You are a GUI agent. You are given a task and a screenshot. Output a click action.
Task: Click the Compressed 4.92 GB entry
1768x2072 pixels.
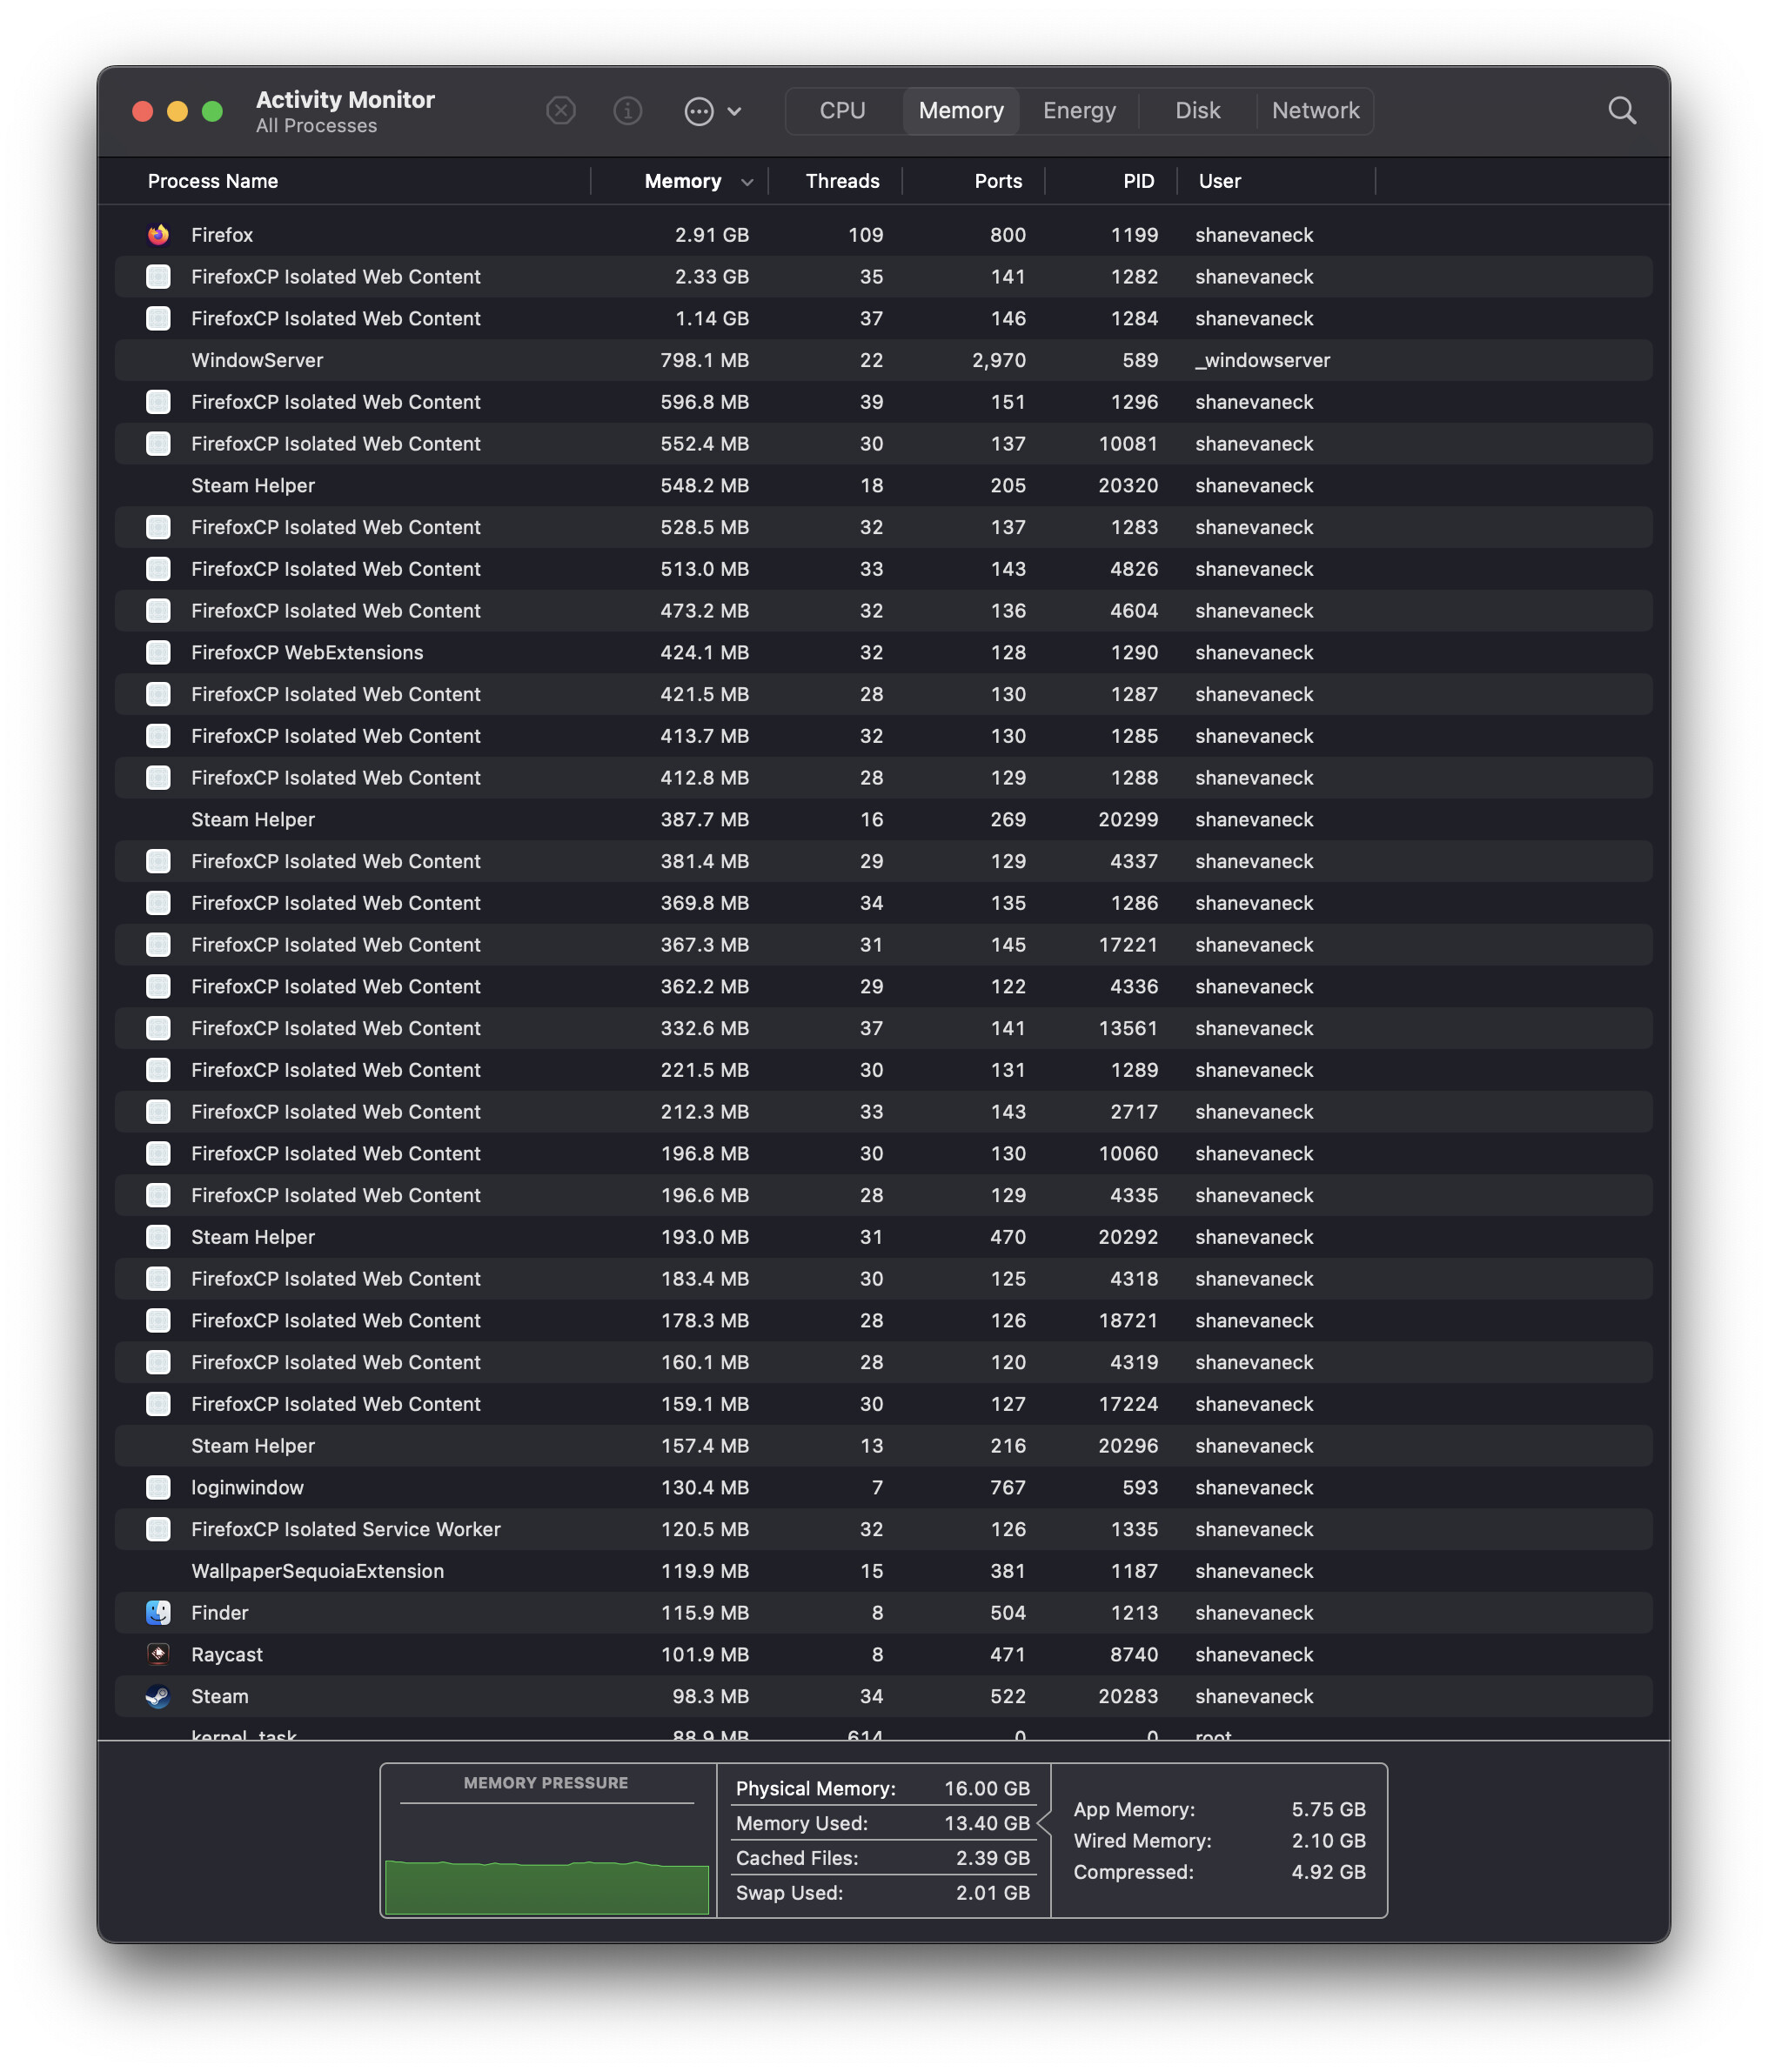[1219, 1873]
